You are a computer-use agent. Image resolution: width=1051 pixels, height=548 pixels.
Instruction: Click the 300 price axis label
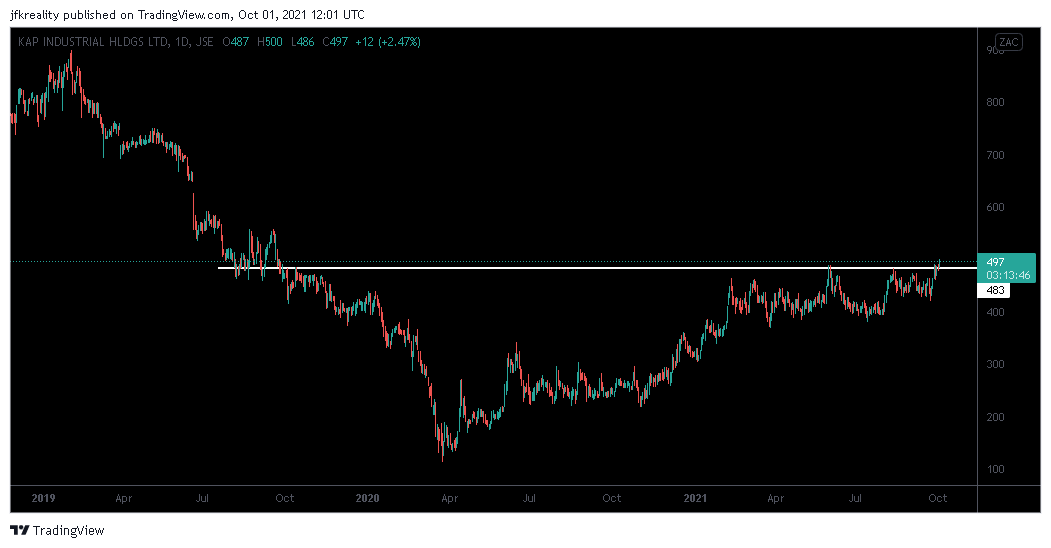click(x=995, y=364)
